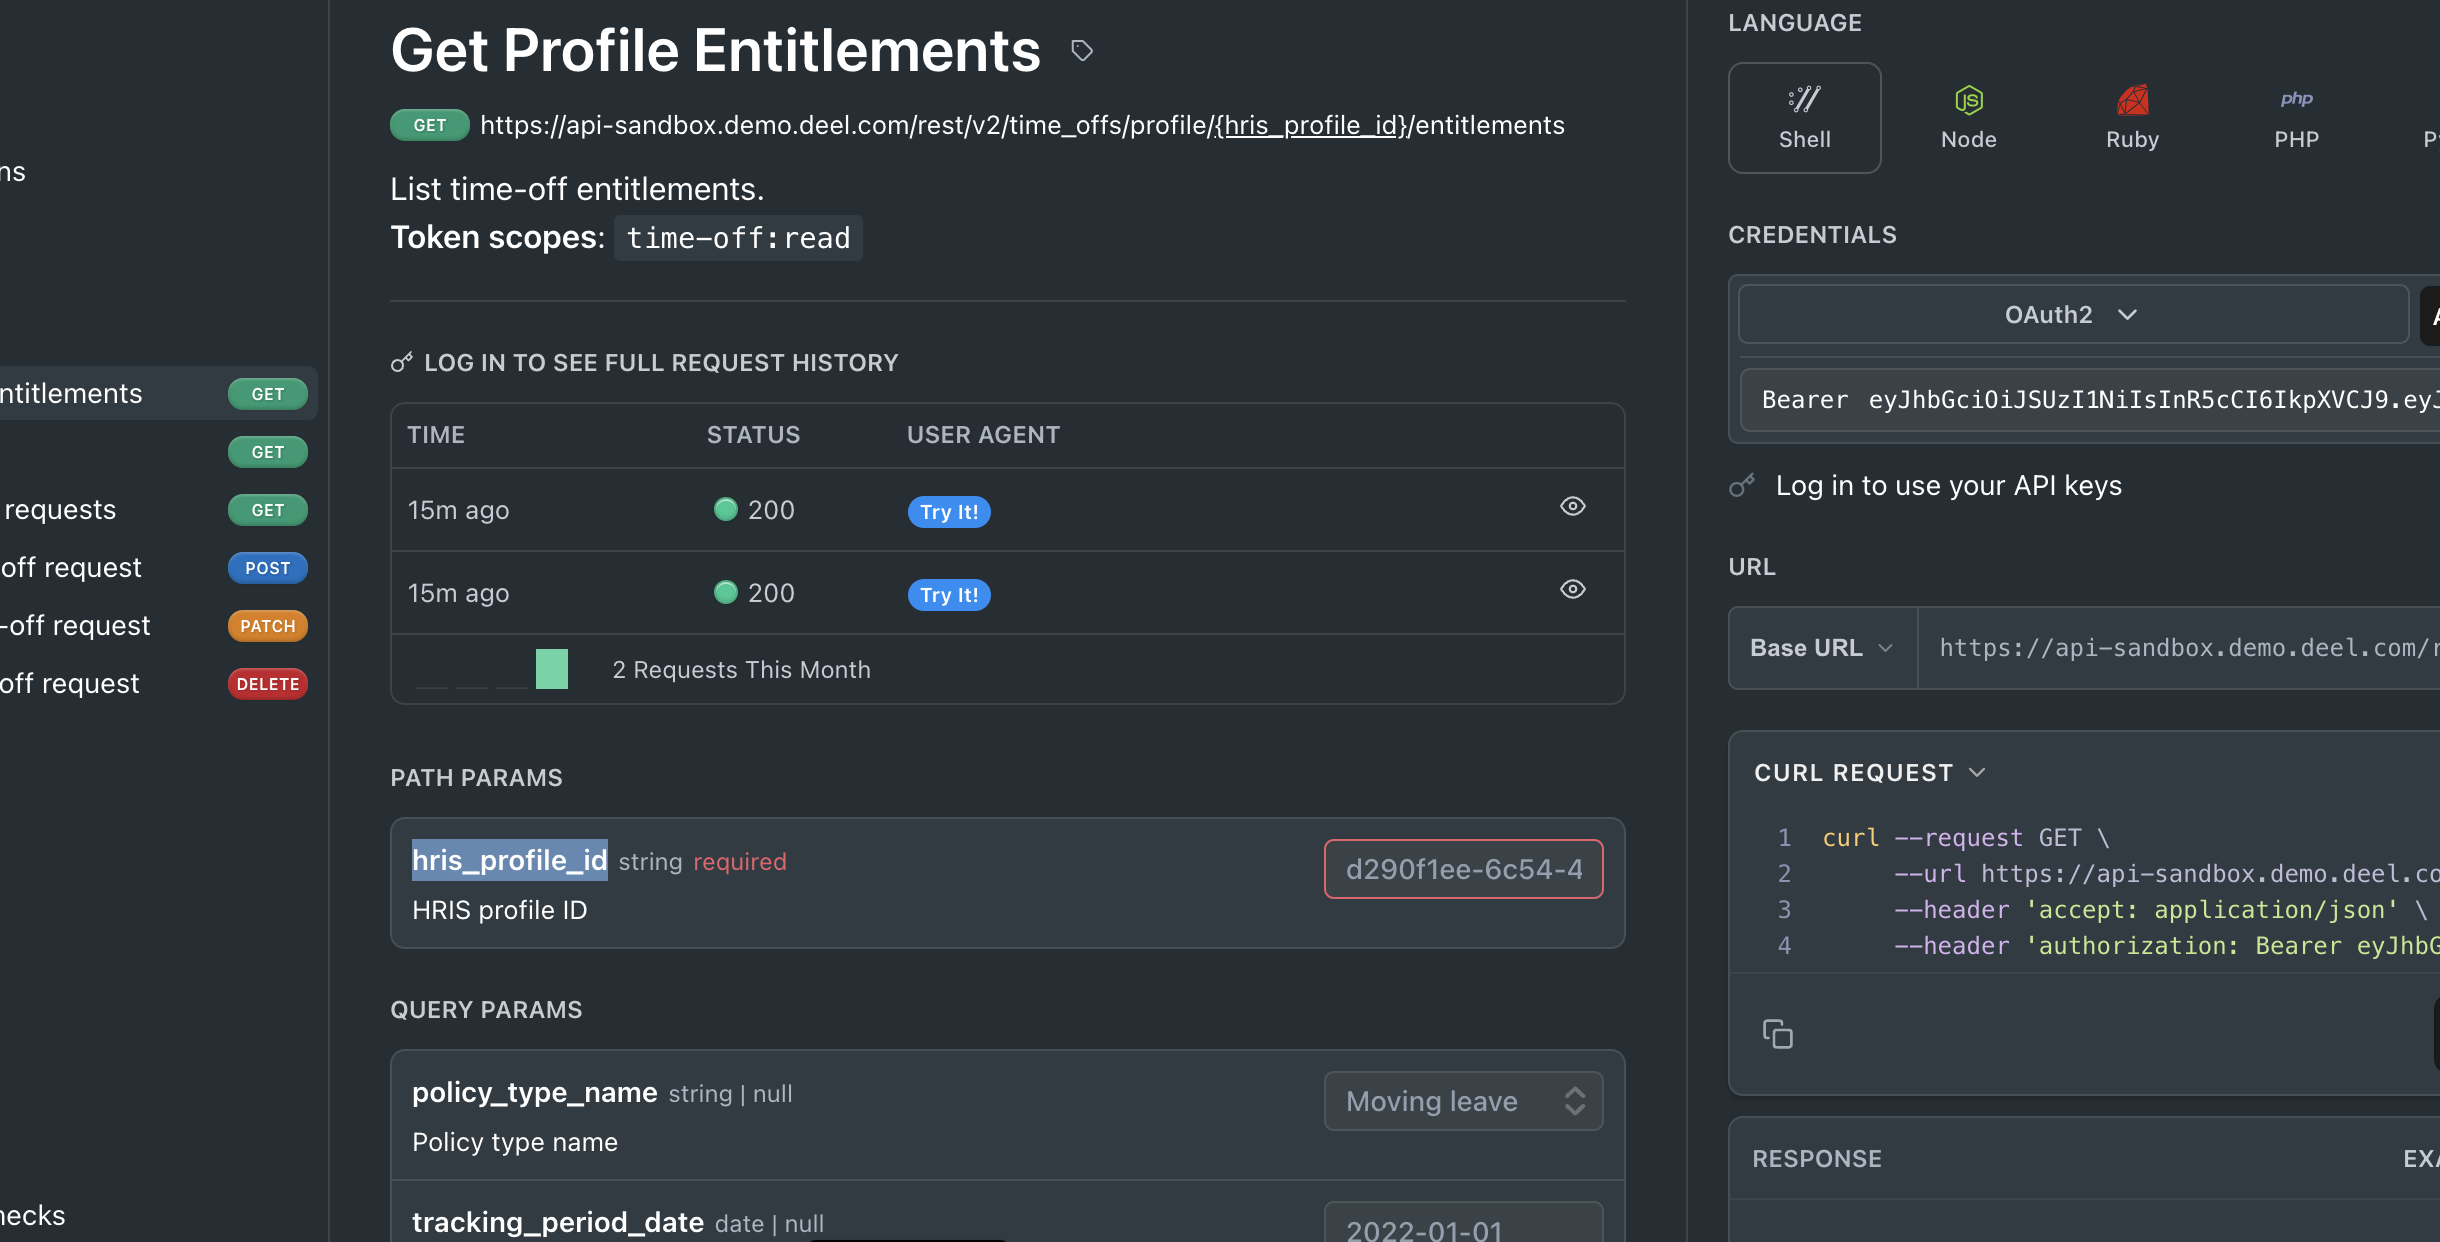
Task: Open the OAuth2 credentials dropdown
Action: (x=2073, y=314)
